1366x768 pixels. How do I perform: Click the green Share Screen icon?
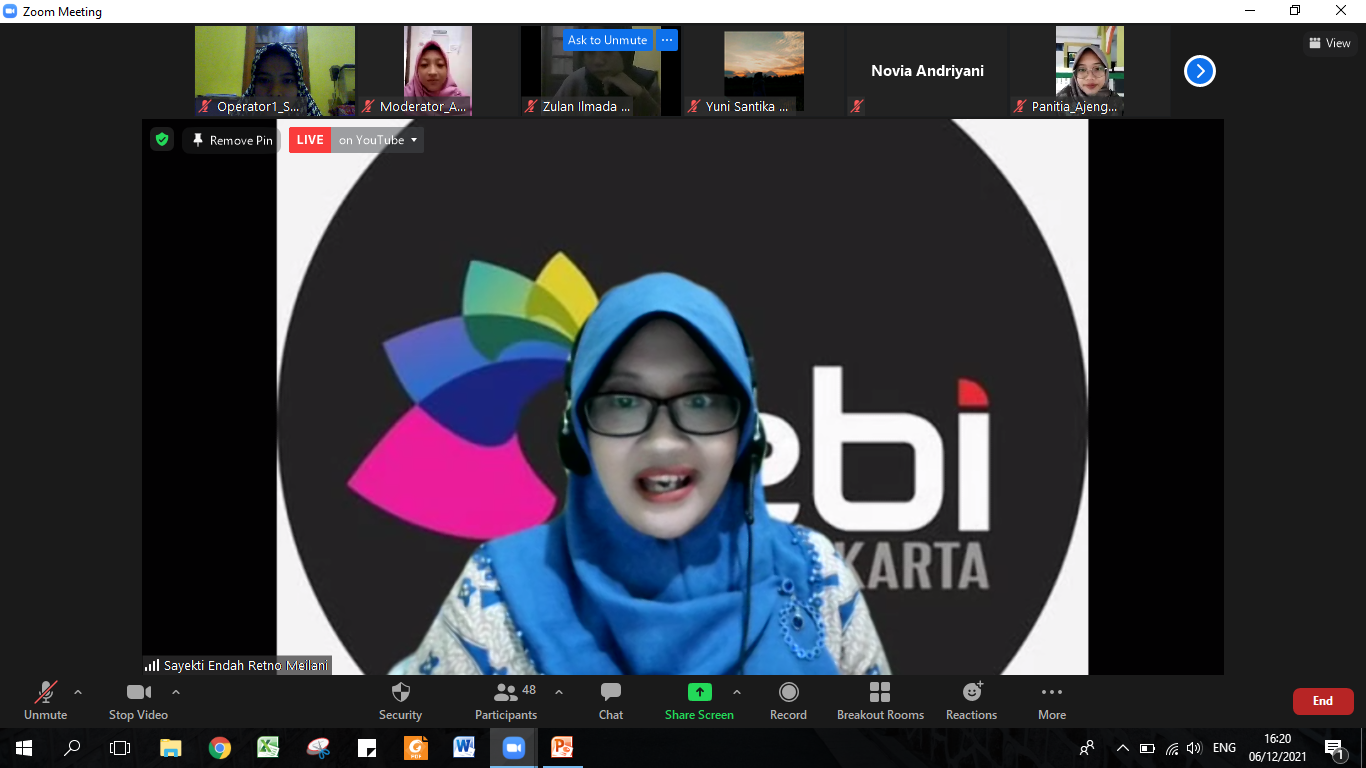(x=700, y=692)
